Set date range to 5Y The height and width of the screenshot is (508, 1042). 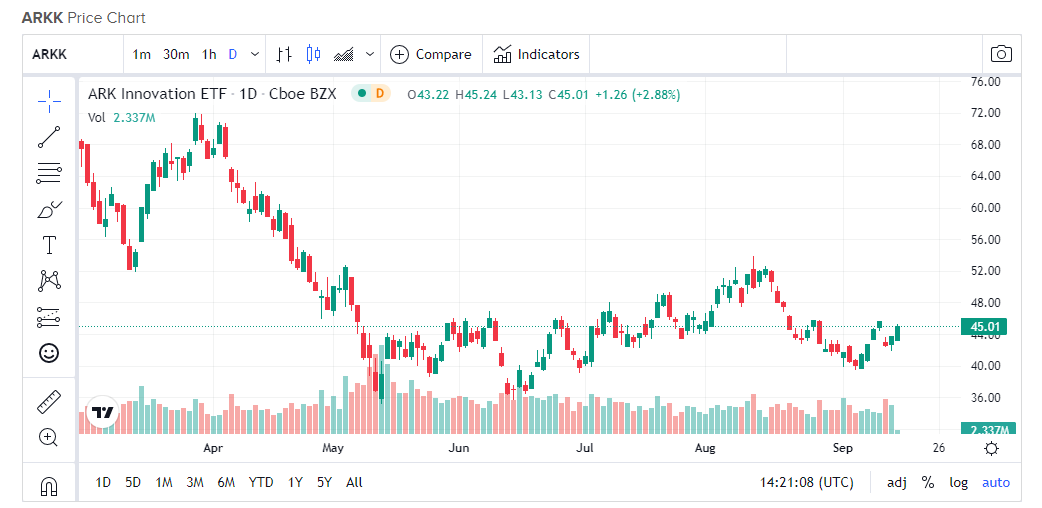coord(324,483)
